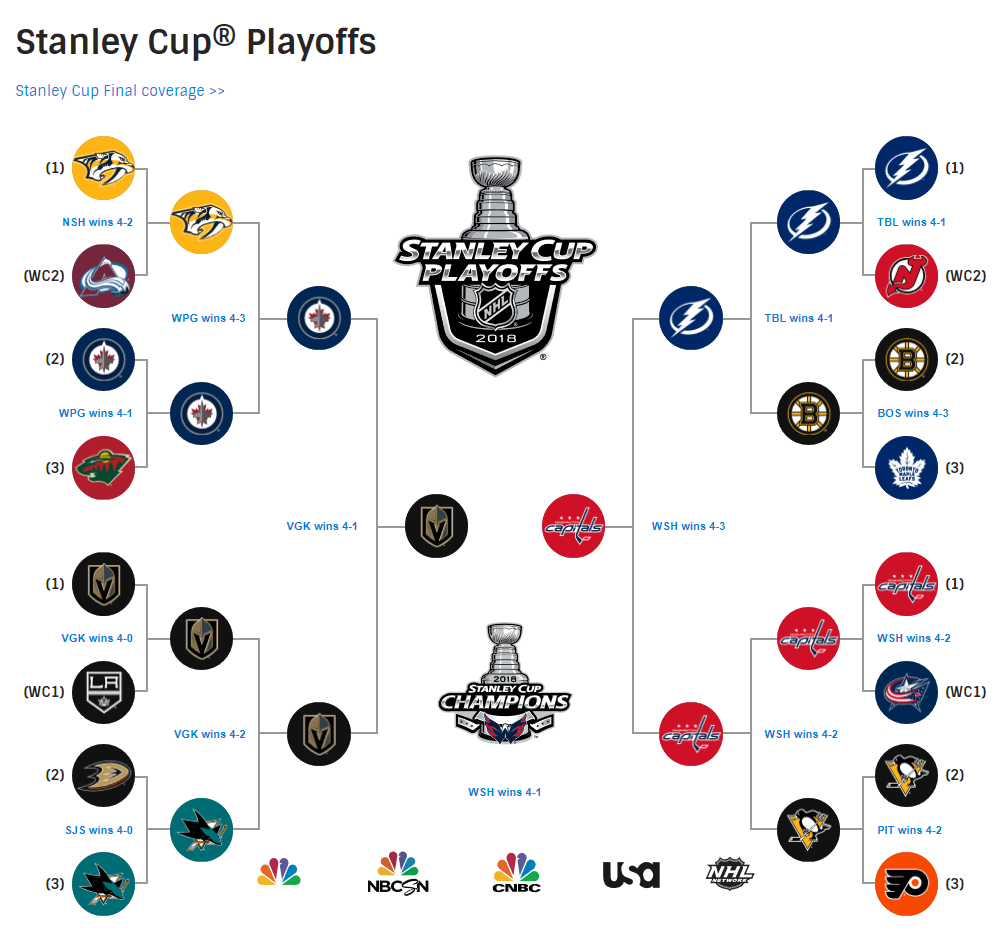Click the PIT wins 4-2 series link
The height and width of the screenshot is (932, 1008).
tap(909, 830)
